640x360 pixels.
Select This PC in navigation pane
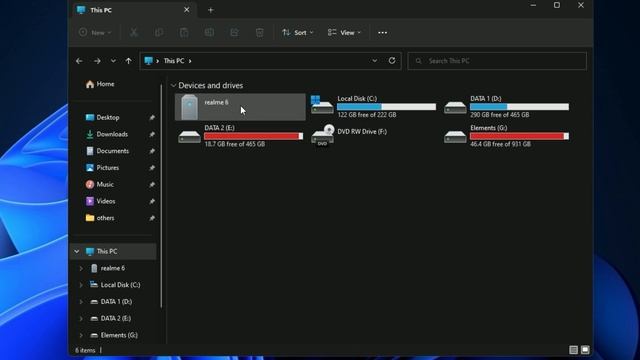pyautogui.click(x=113, y=251)
